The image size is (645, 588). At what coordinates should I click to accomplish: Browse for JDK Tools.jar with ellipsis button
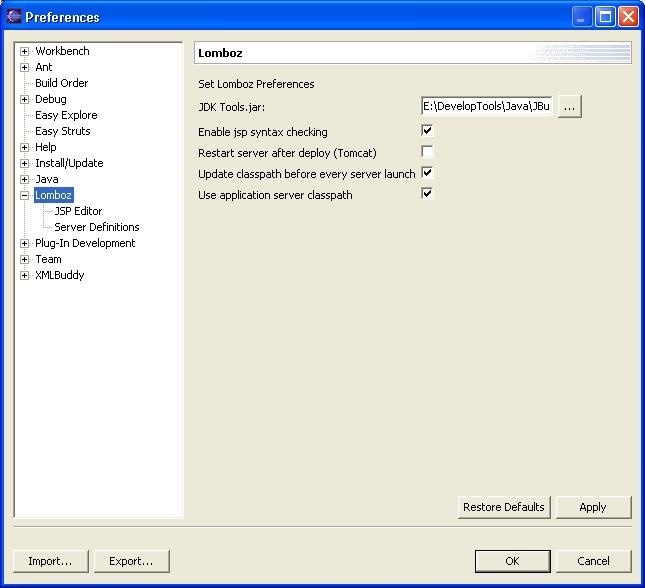coord(569,107)
